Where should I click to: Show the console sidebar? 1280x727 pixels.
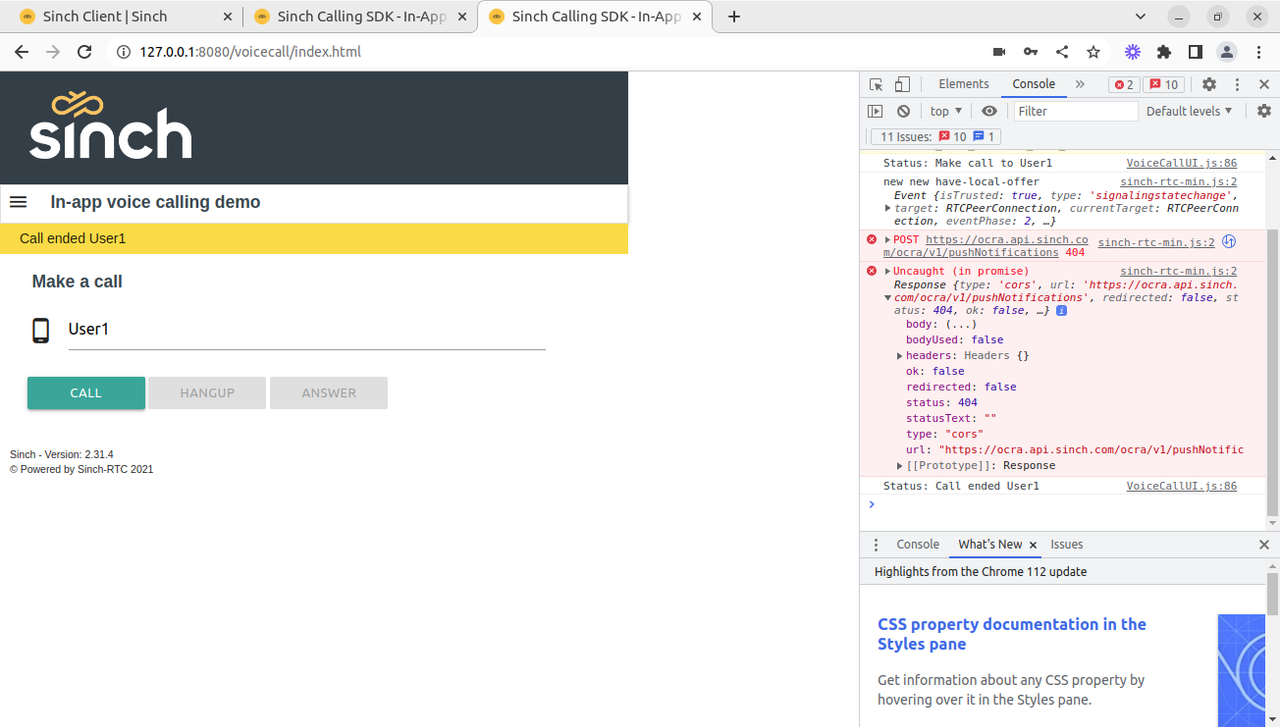[x=875, y=111]
